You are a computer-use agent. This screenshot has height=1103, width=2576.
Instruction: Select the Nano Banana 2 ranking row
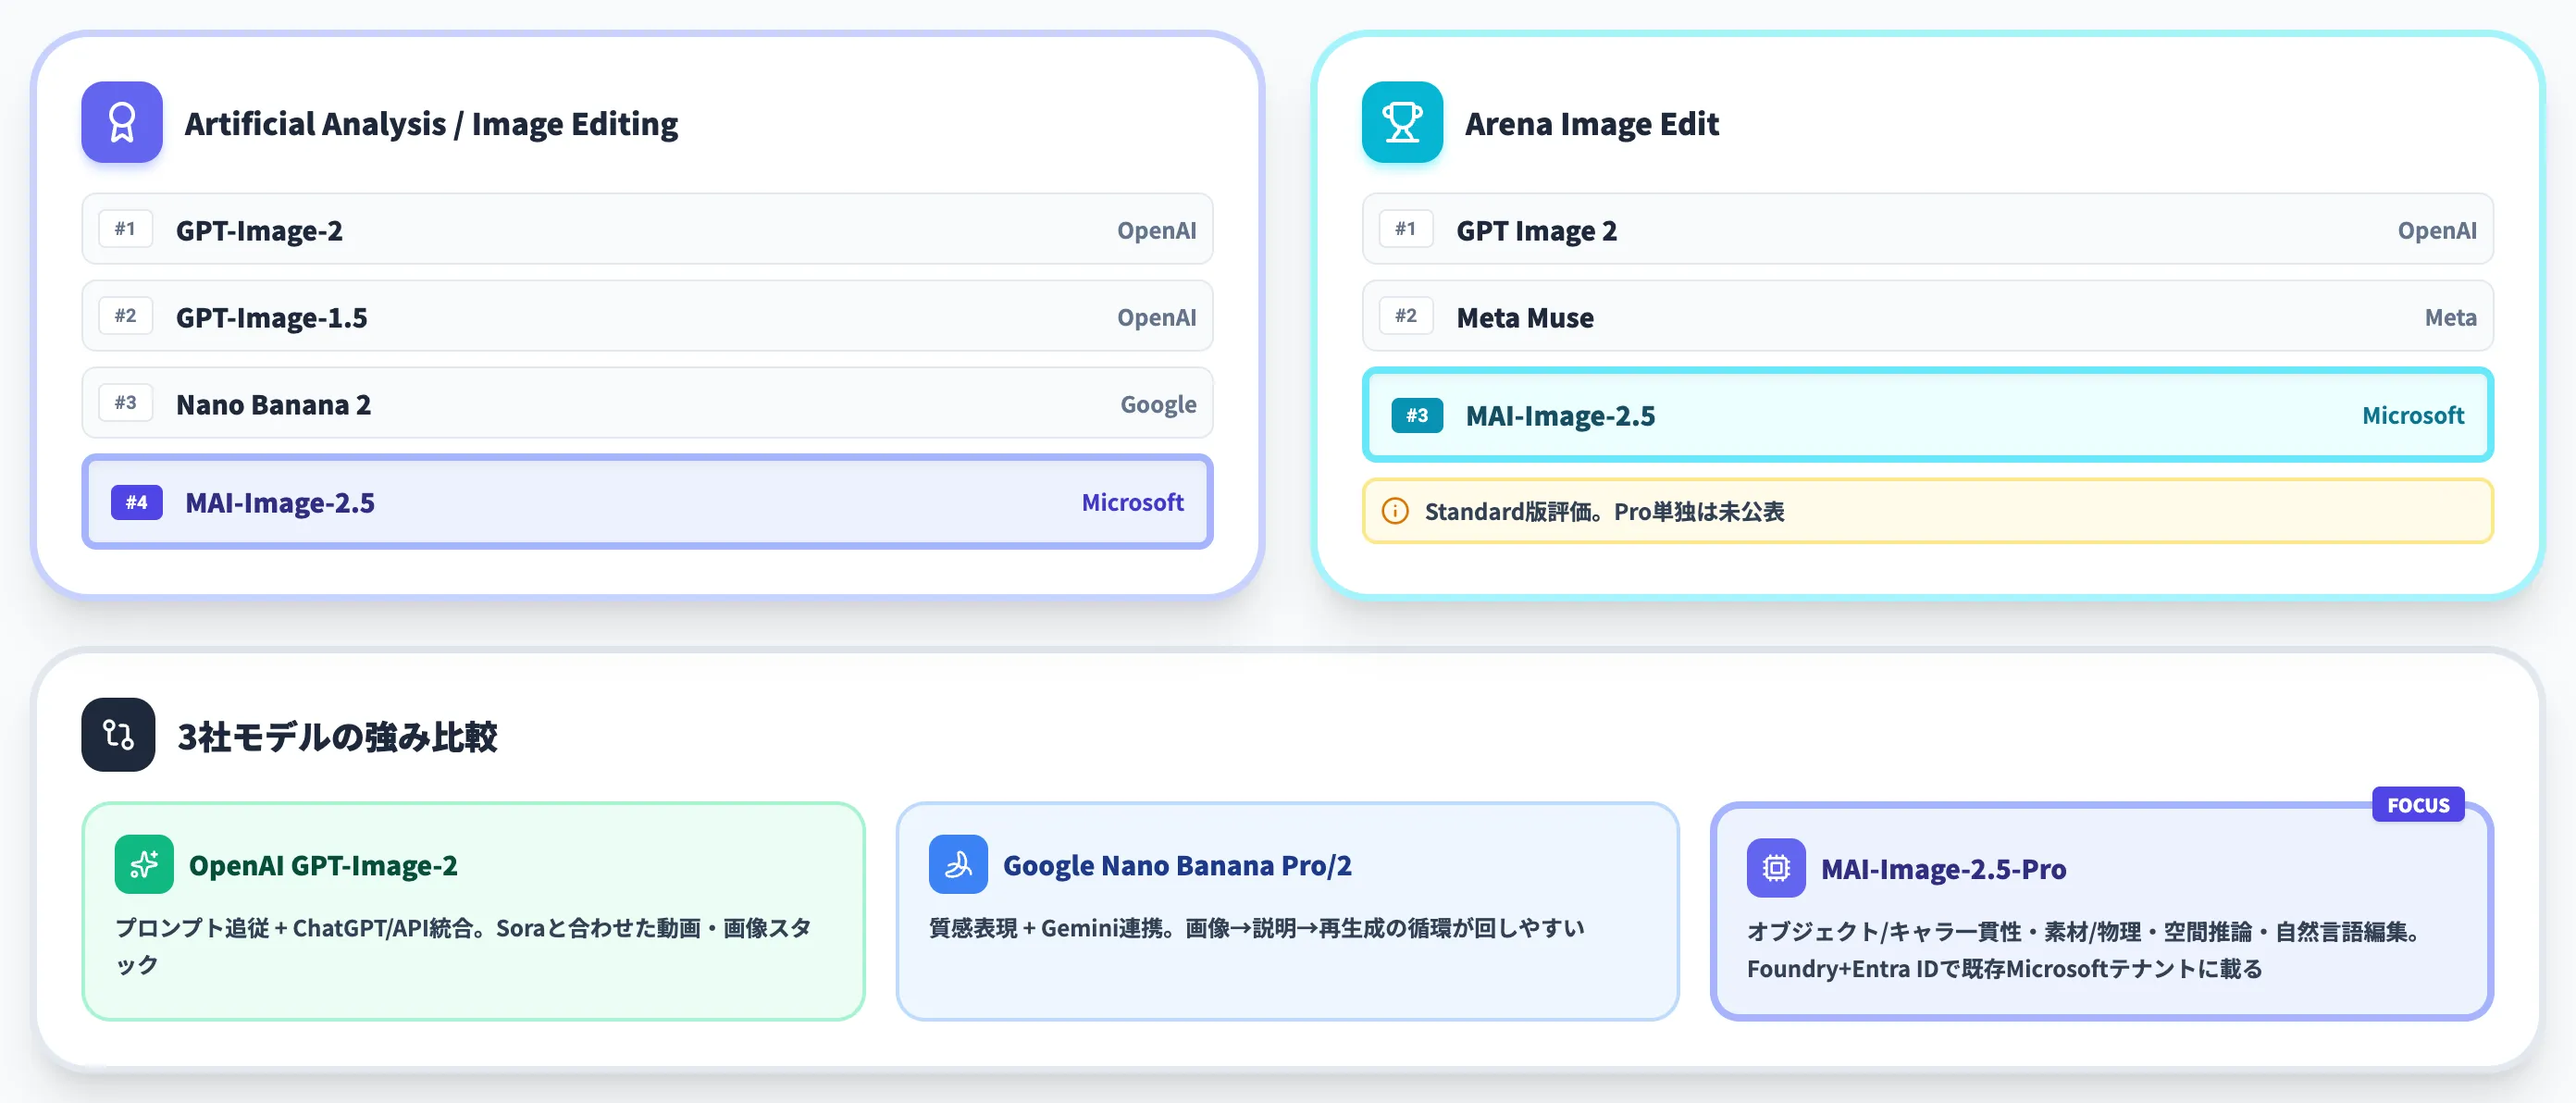647,403
